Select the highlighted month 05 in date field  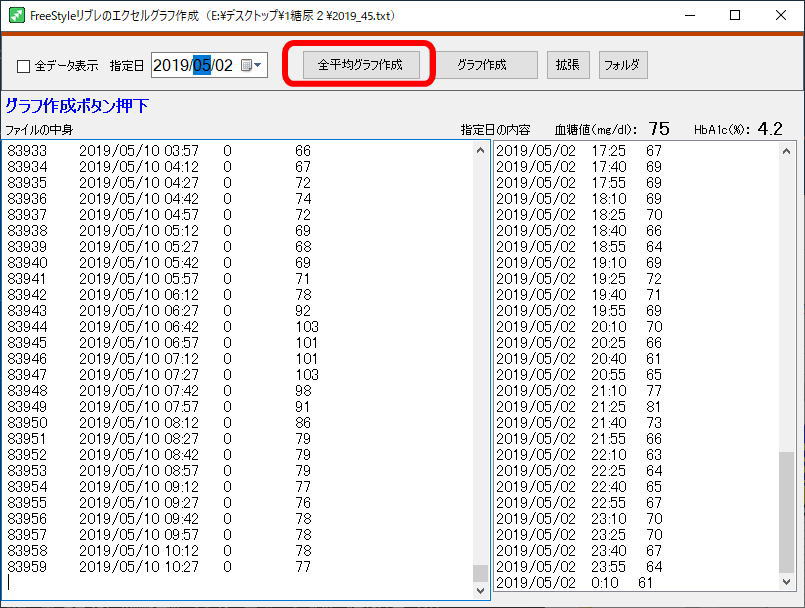pyautogui.click(x=202, y=65)
